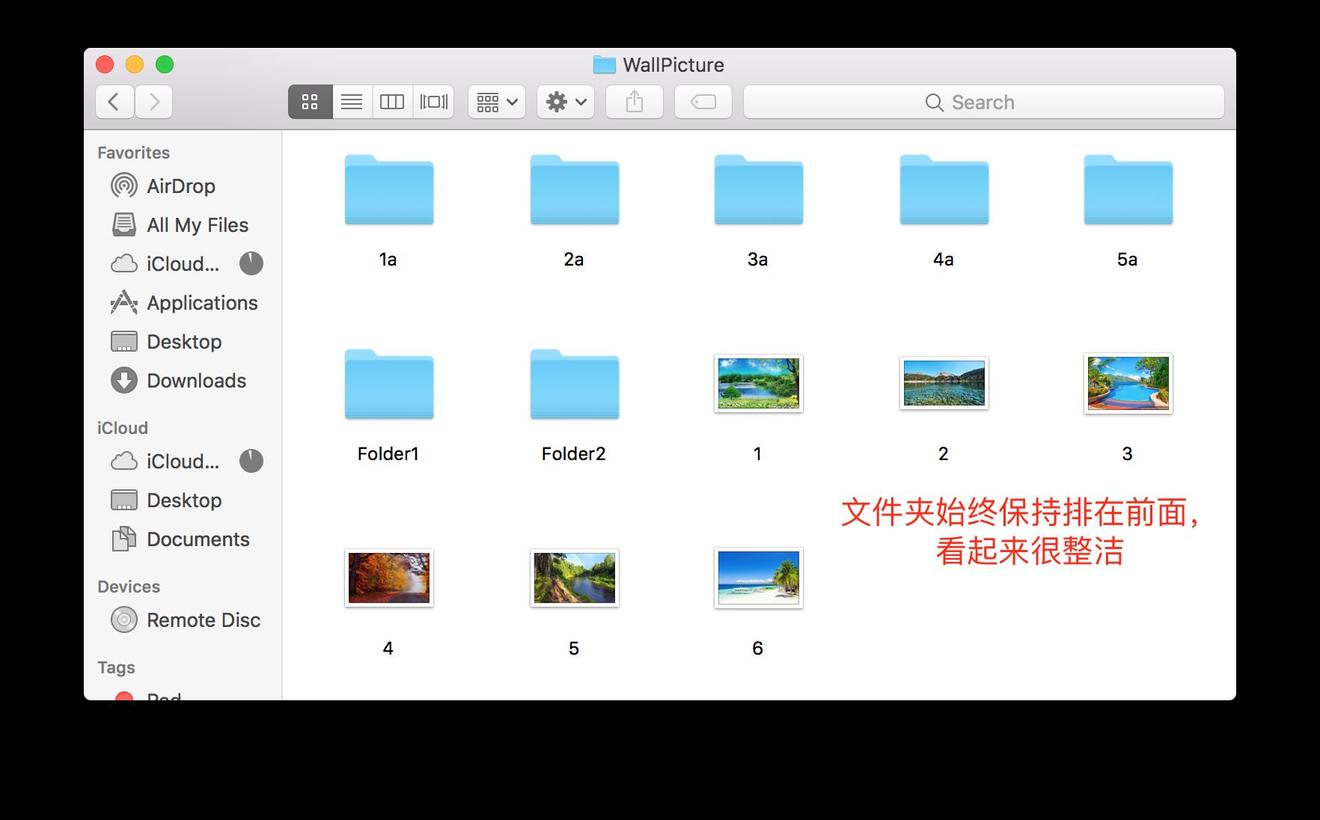Image resolution: width=1320 pixels, height=820 pixels.
Task: Switch to Cover Flow view
Action: point(432,101)
